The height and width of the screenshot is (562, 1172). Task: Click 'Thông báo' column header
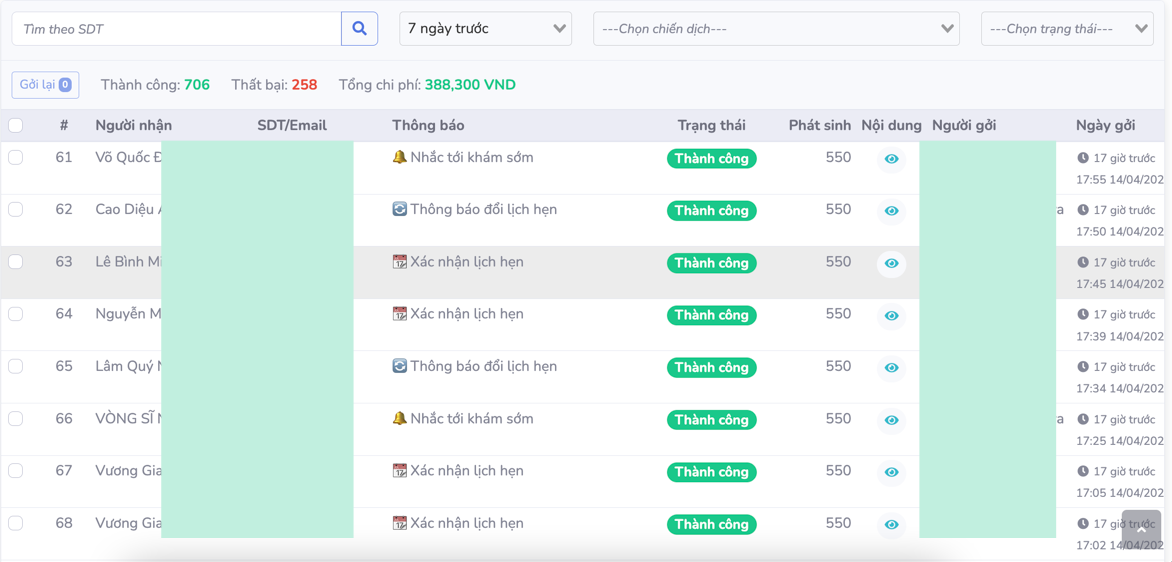coord(428,126)
